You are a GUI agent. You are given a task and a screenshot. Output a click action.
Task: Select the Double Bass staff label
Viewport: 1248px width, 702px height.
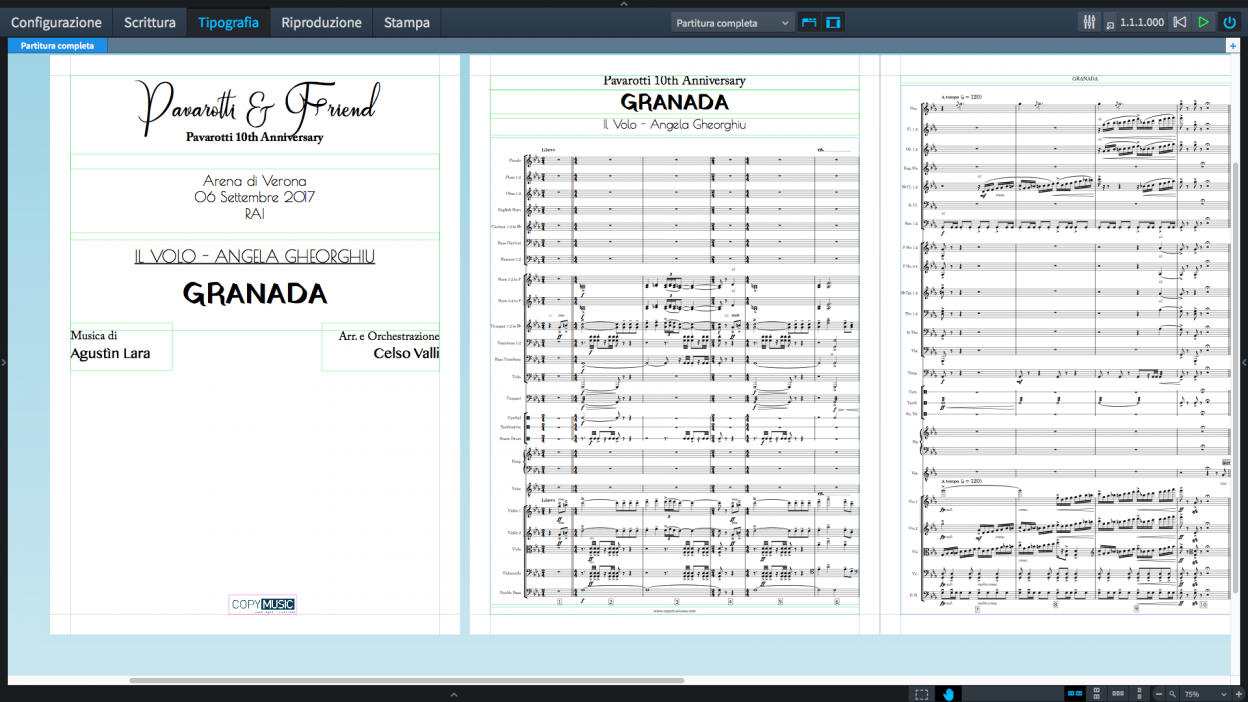click(510, 592)
